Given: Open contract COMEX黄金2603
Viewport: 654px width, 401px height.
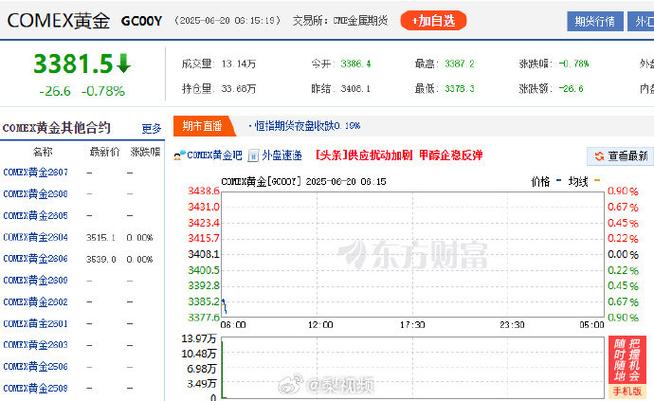Looking at the screenshot, I should [35, 345].
